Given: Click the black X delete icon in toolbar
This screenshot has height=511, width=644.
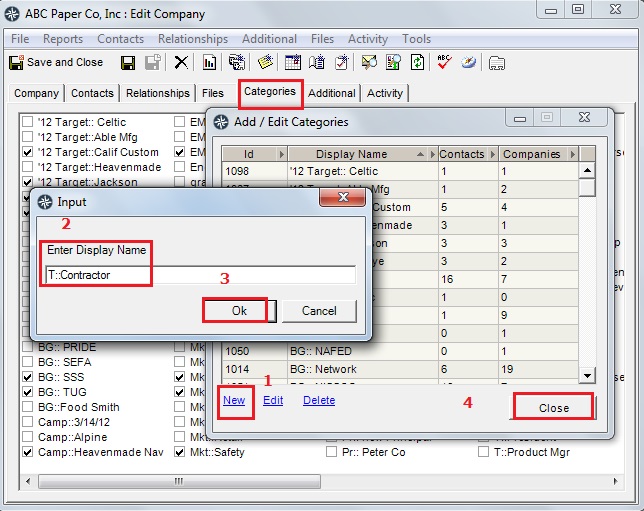Looking at the screenshot, I should [181, 63].
